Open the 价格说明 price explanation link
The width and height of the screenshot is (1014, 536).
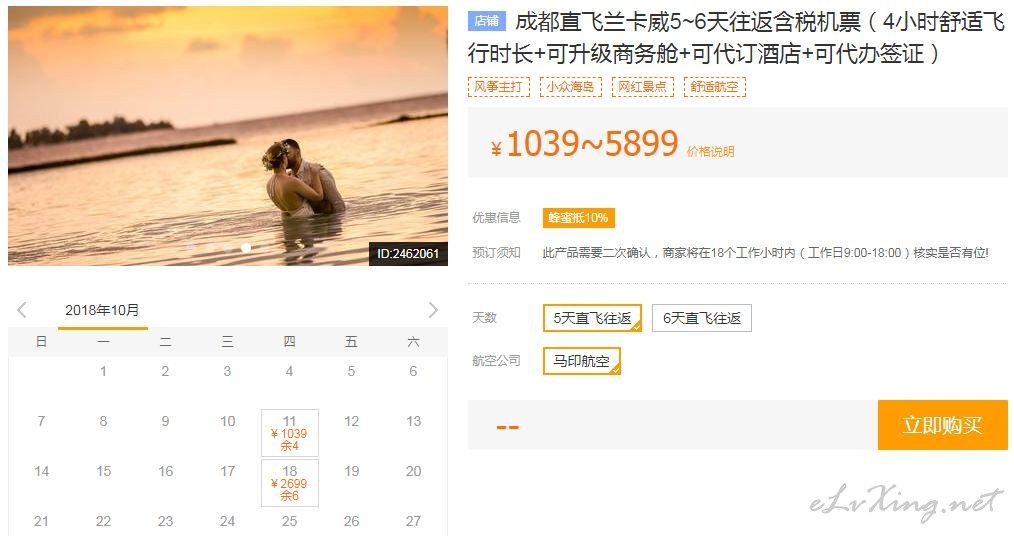click(x=710, y=152)
